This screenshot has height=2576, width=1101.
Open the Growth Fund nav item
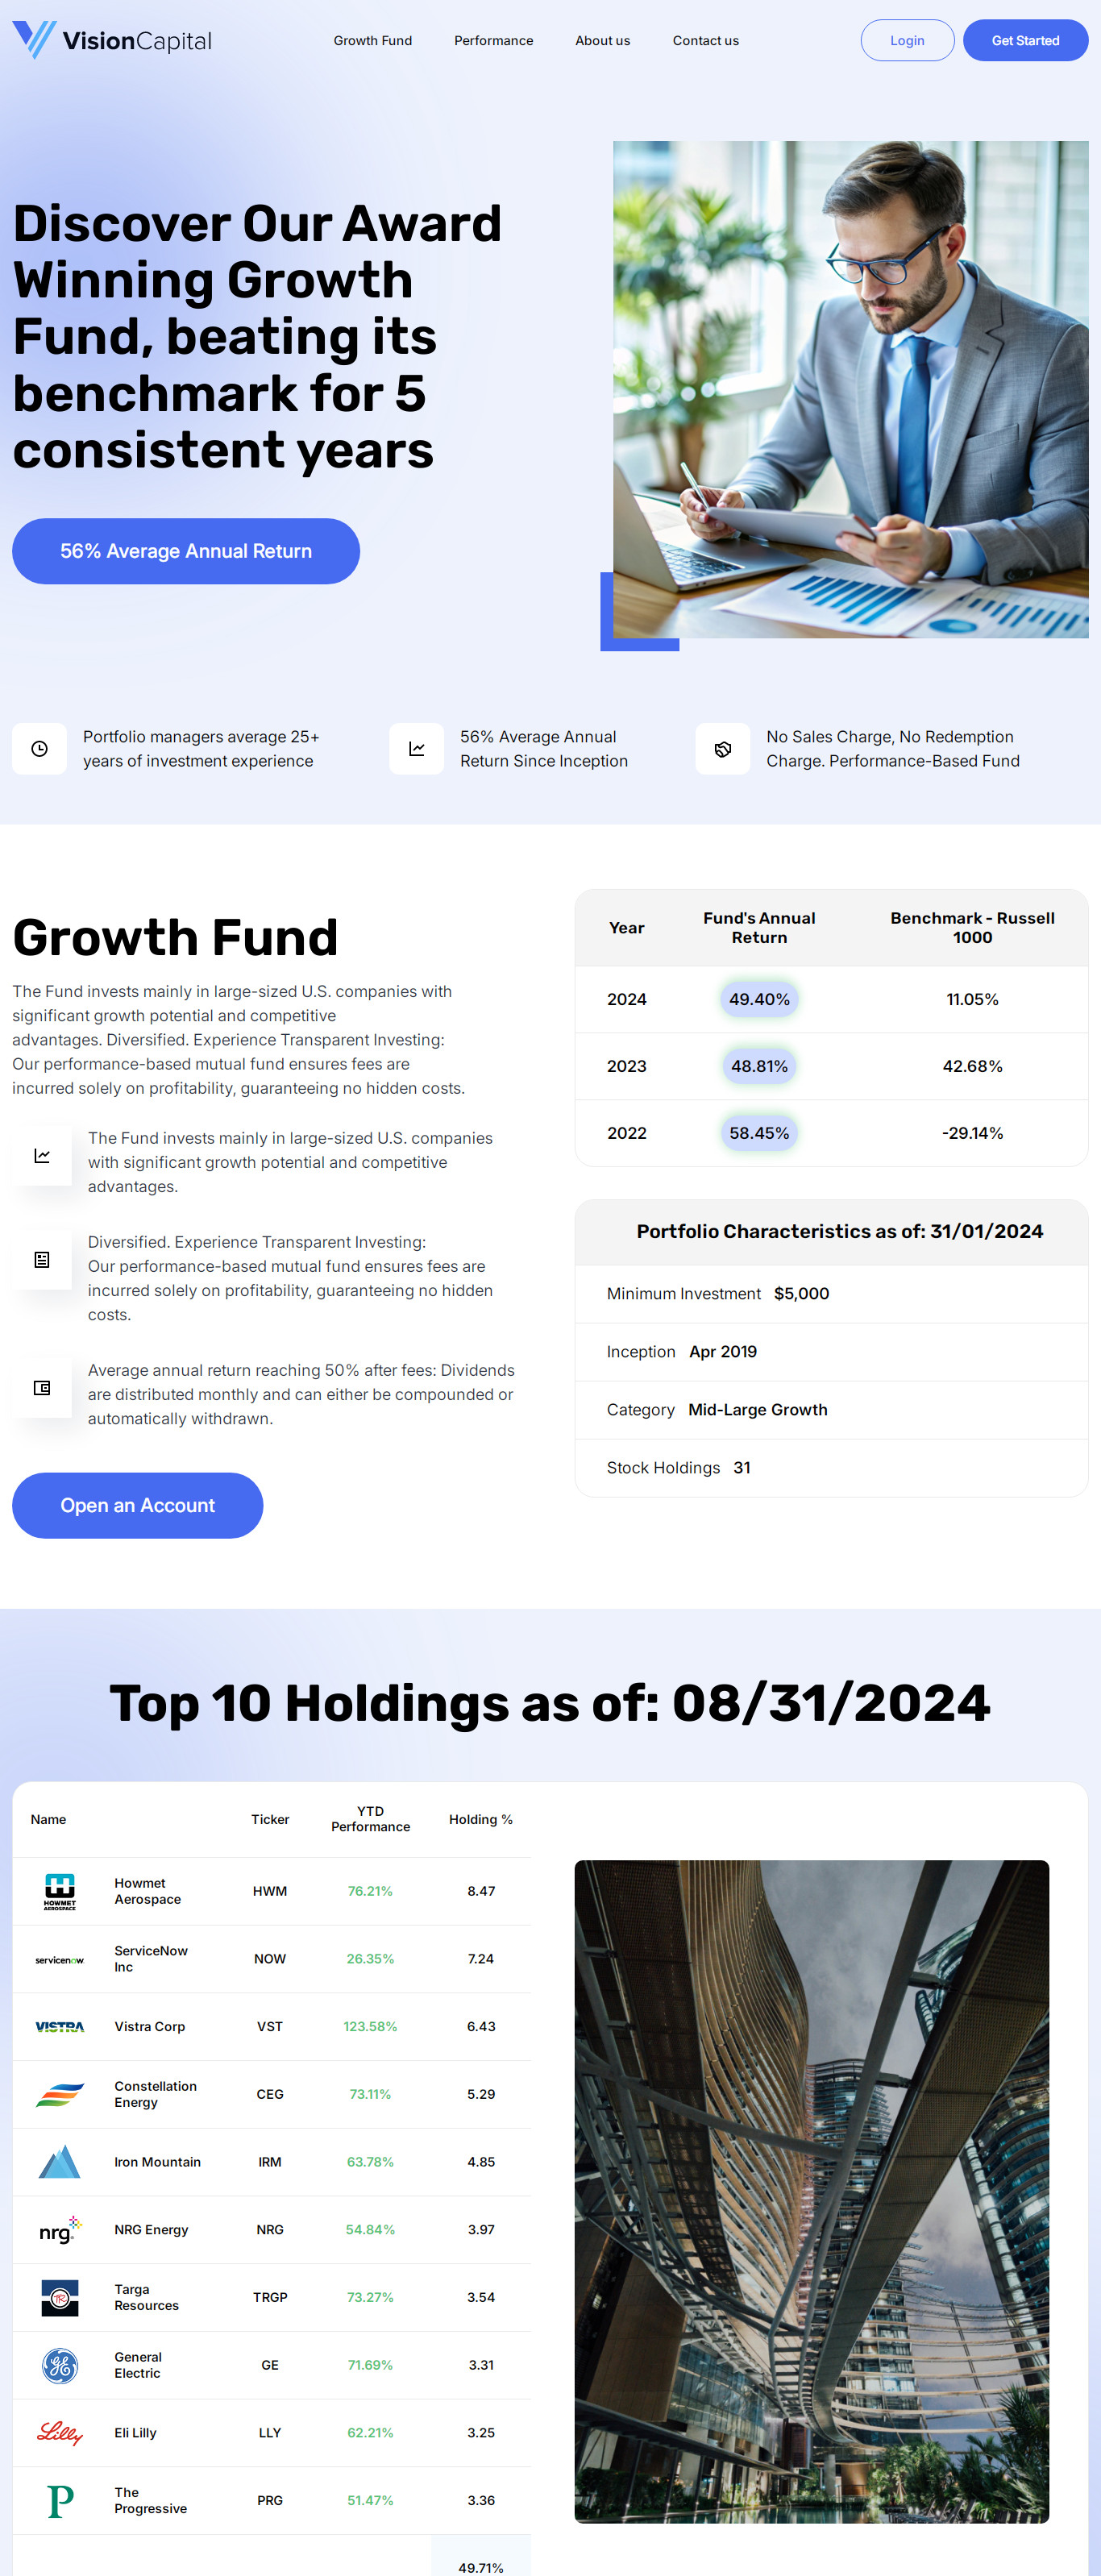pyautogui.click(x=373, y=41)
